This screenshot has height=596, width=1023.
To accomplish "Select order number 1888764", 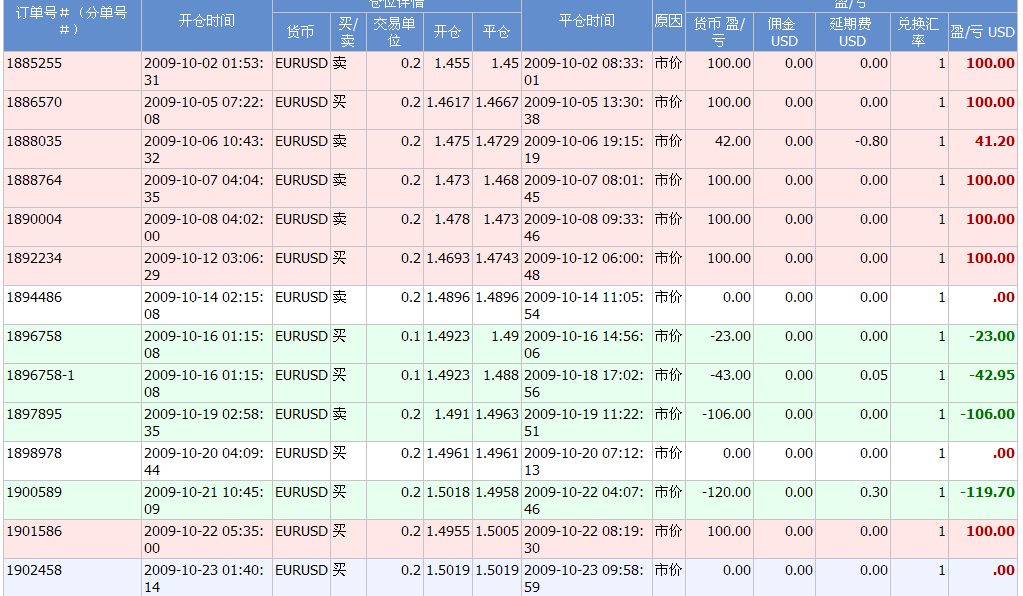I will click(x=35, y=181).
